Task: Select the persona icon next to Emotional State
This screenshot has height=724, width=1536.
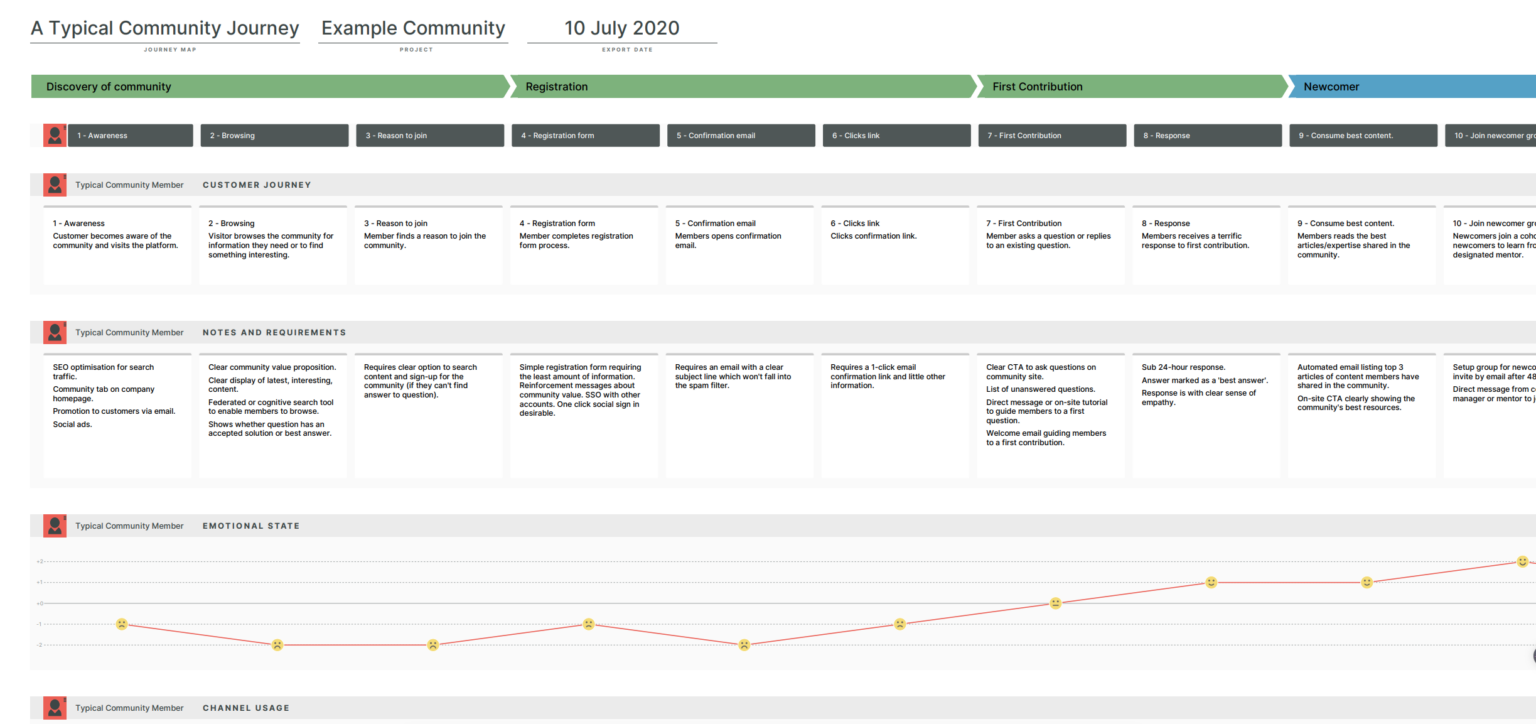Action: coord(54,525)
